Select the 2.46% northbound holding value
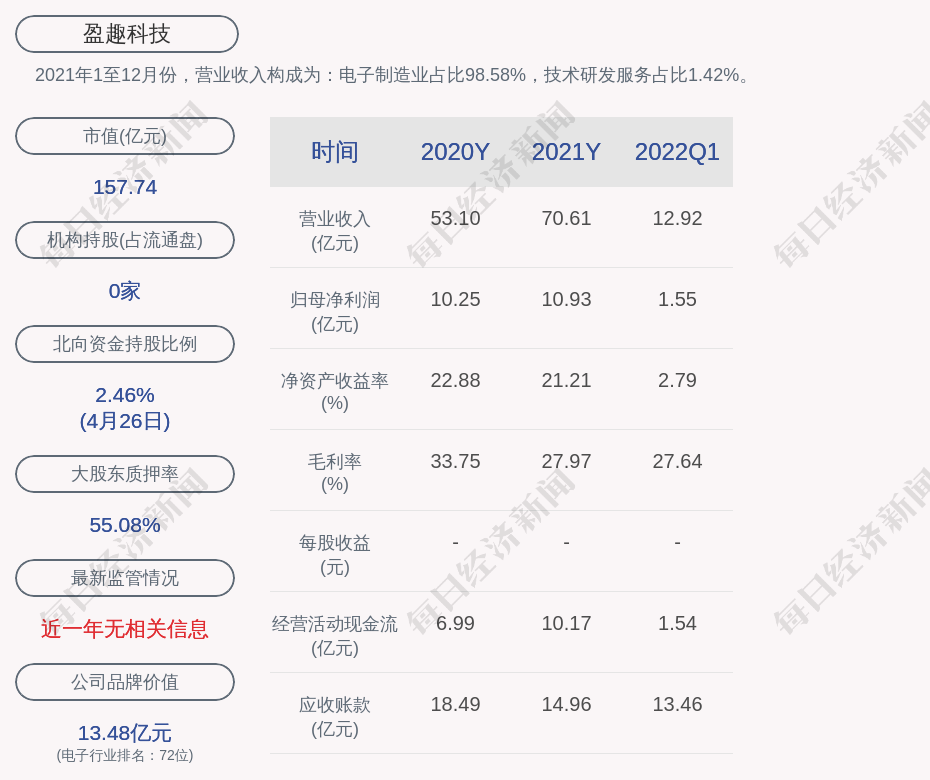Image resolution: width=930 pixels, height=780 pixels. pyautogui.click(x=125, y=395)
